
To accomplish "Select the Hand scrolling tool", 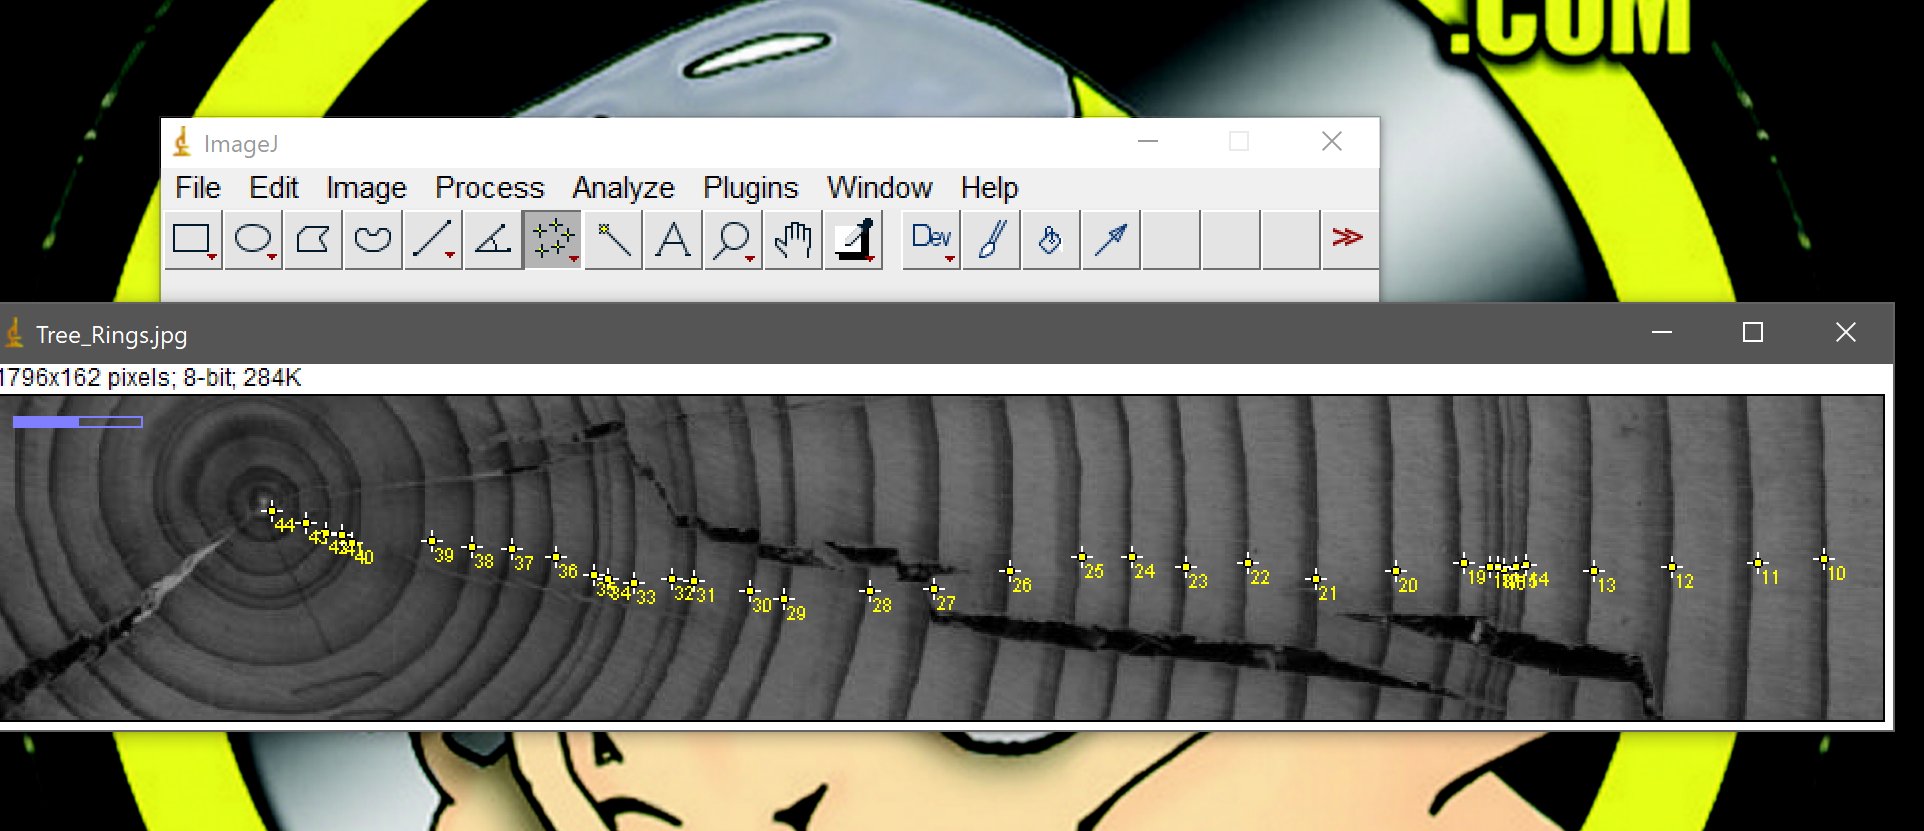I will (x=793, y=240).
